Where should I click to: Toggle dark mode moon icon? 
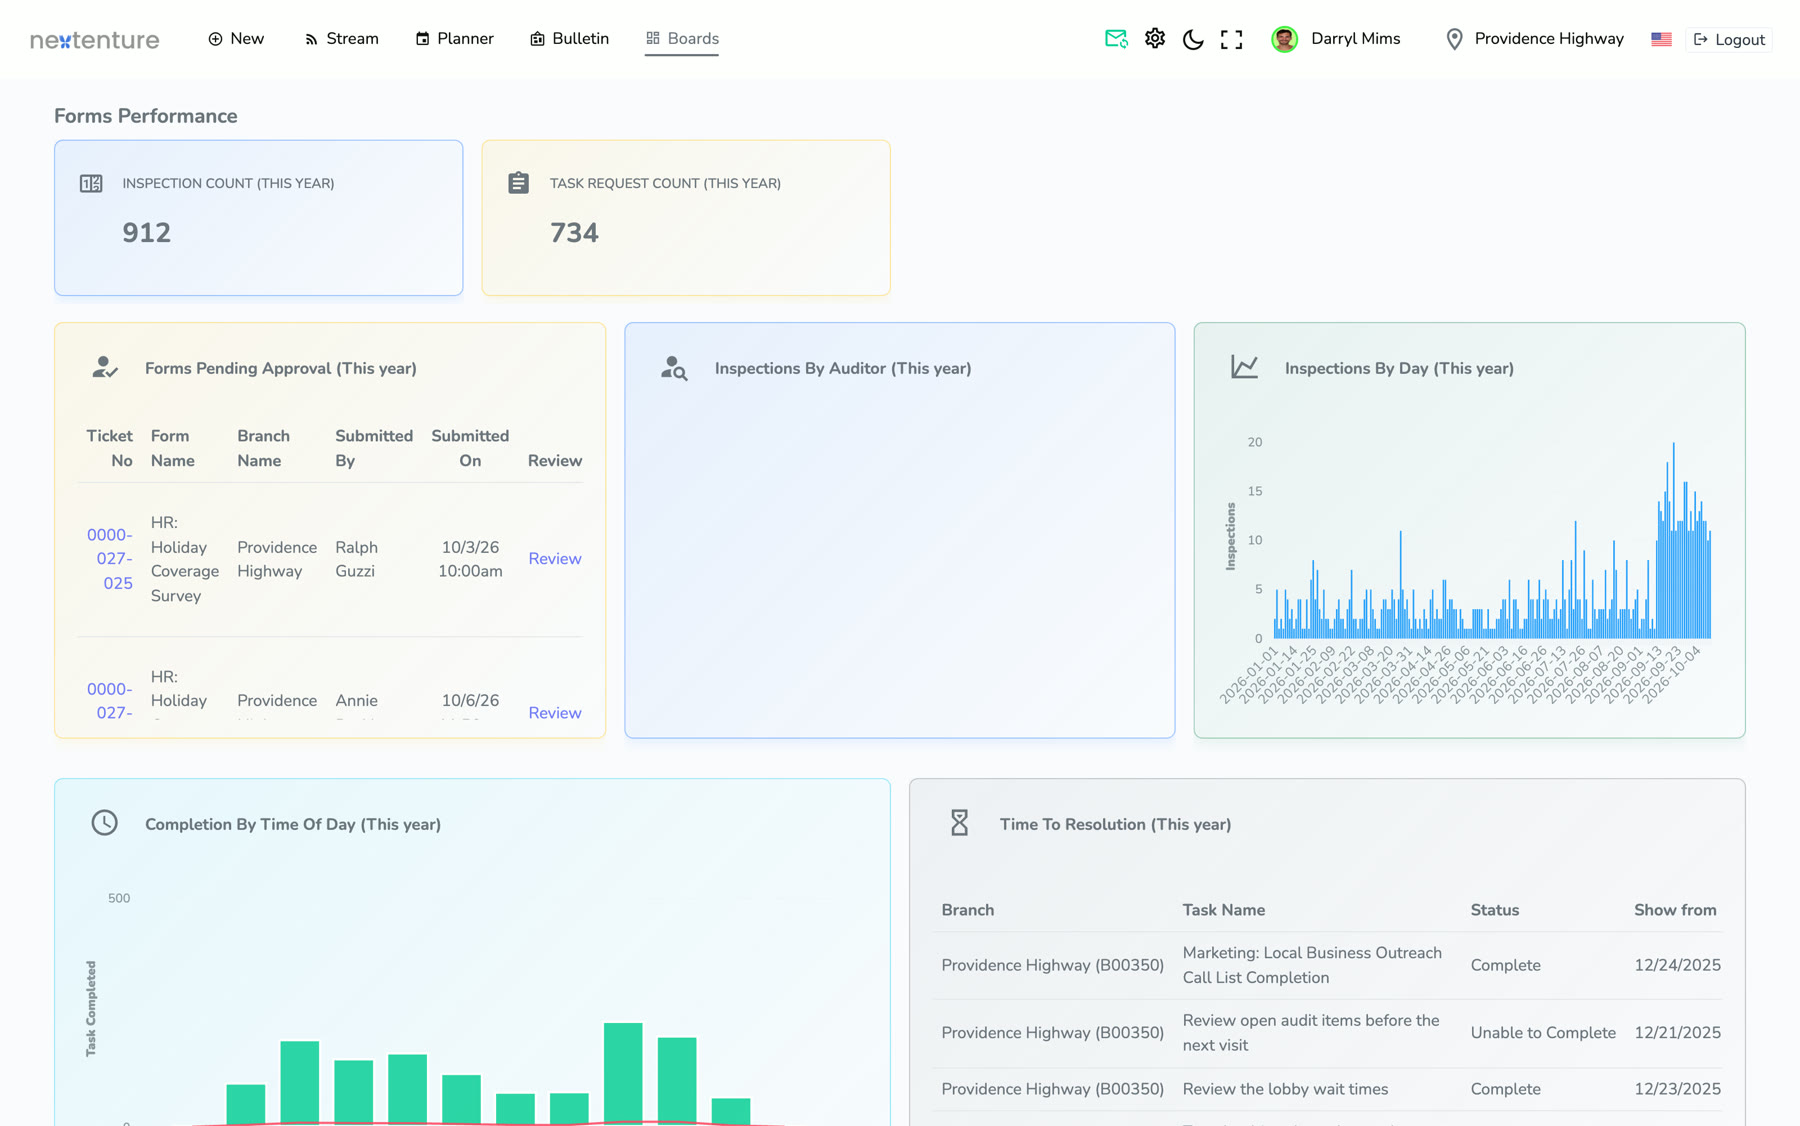click(1193, 39)
